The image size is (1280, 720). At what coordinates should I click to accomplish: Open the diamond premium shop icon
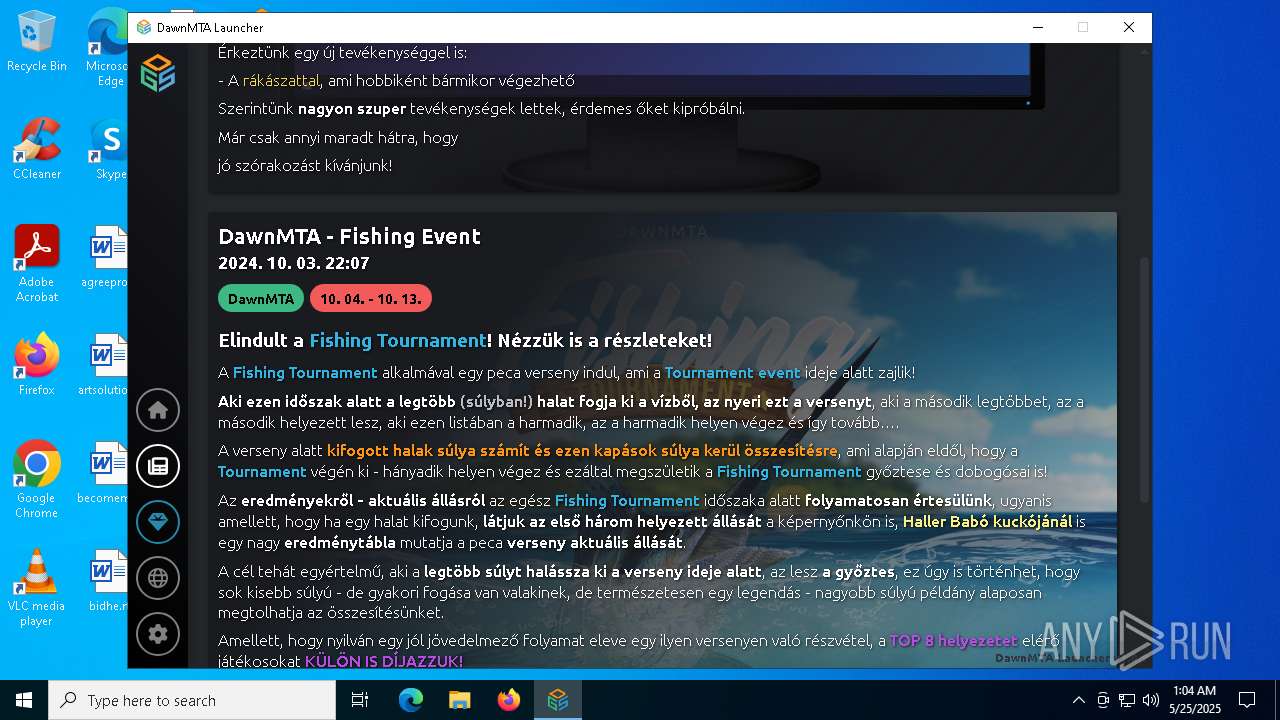(x=158, y=522)
